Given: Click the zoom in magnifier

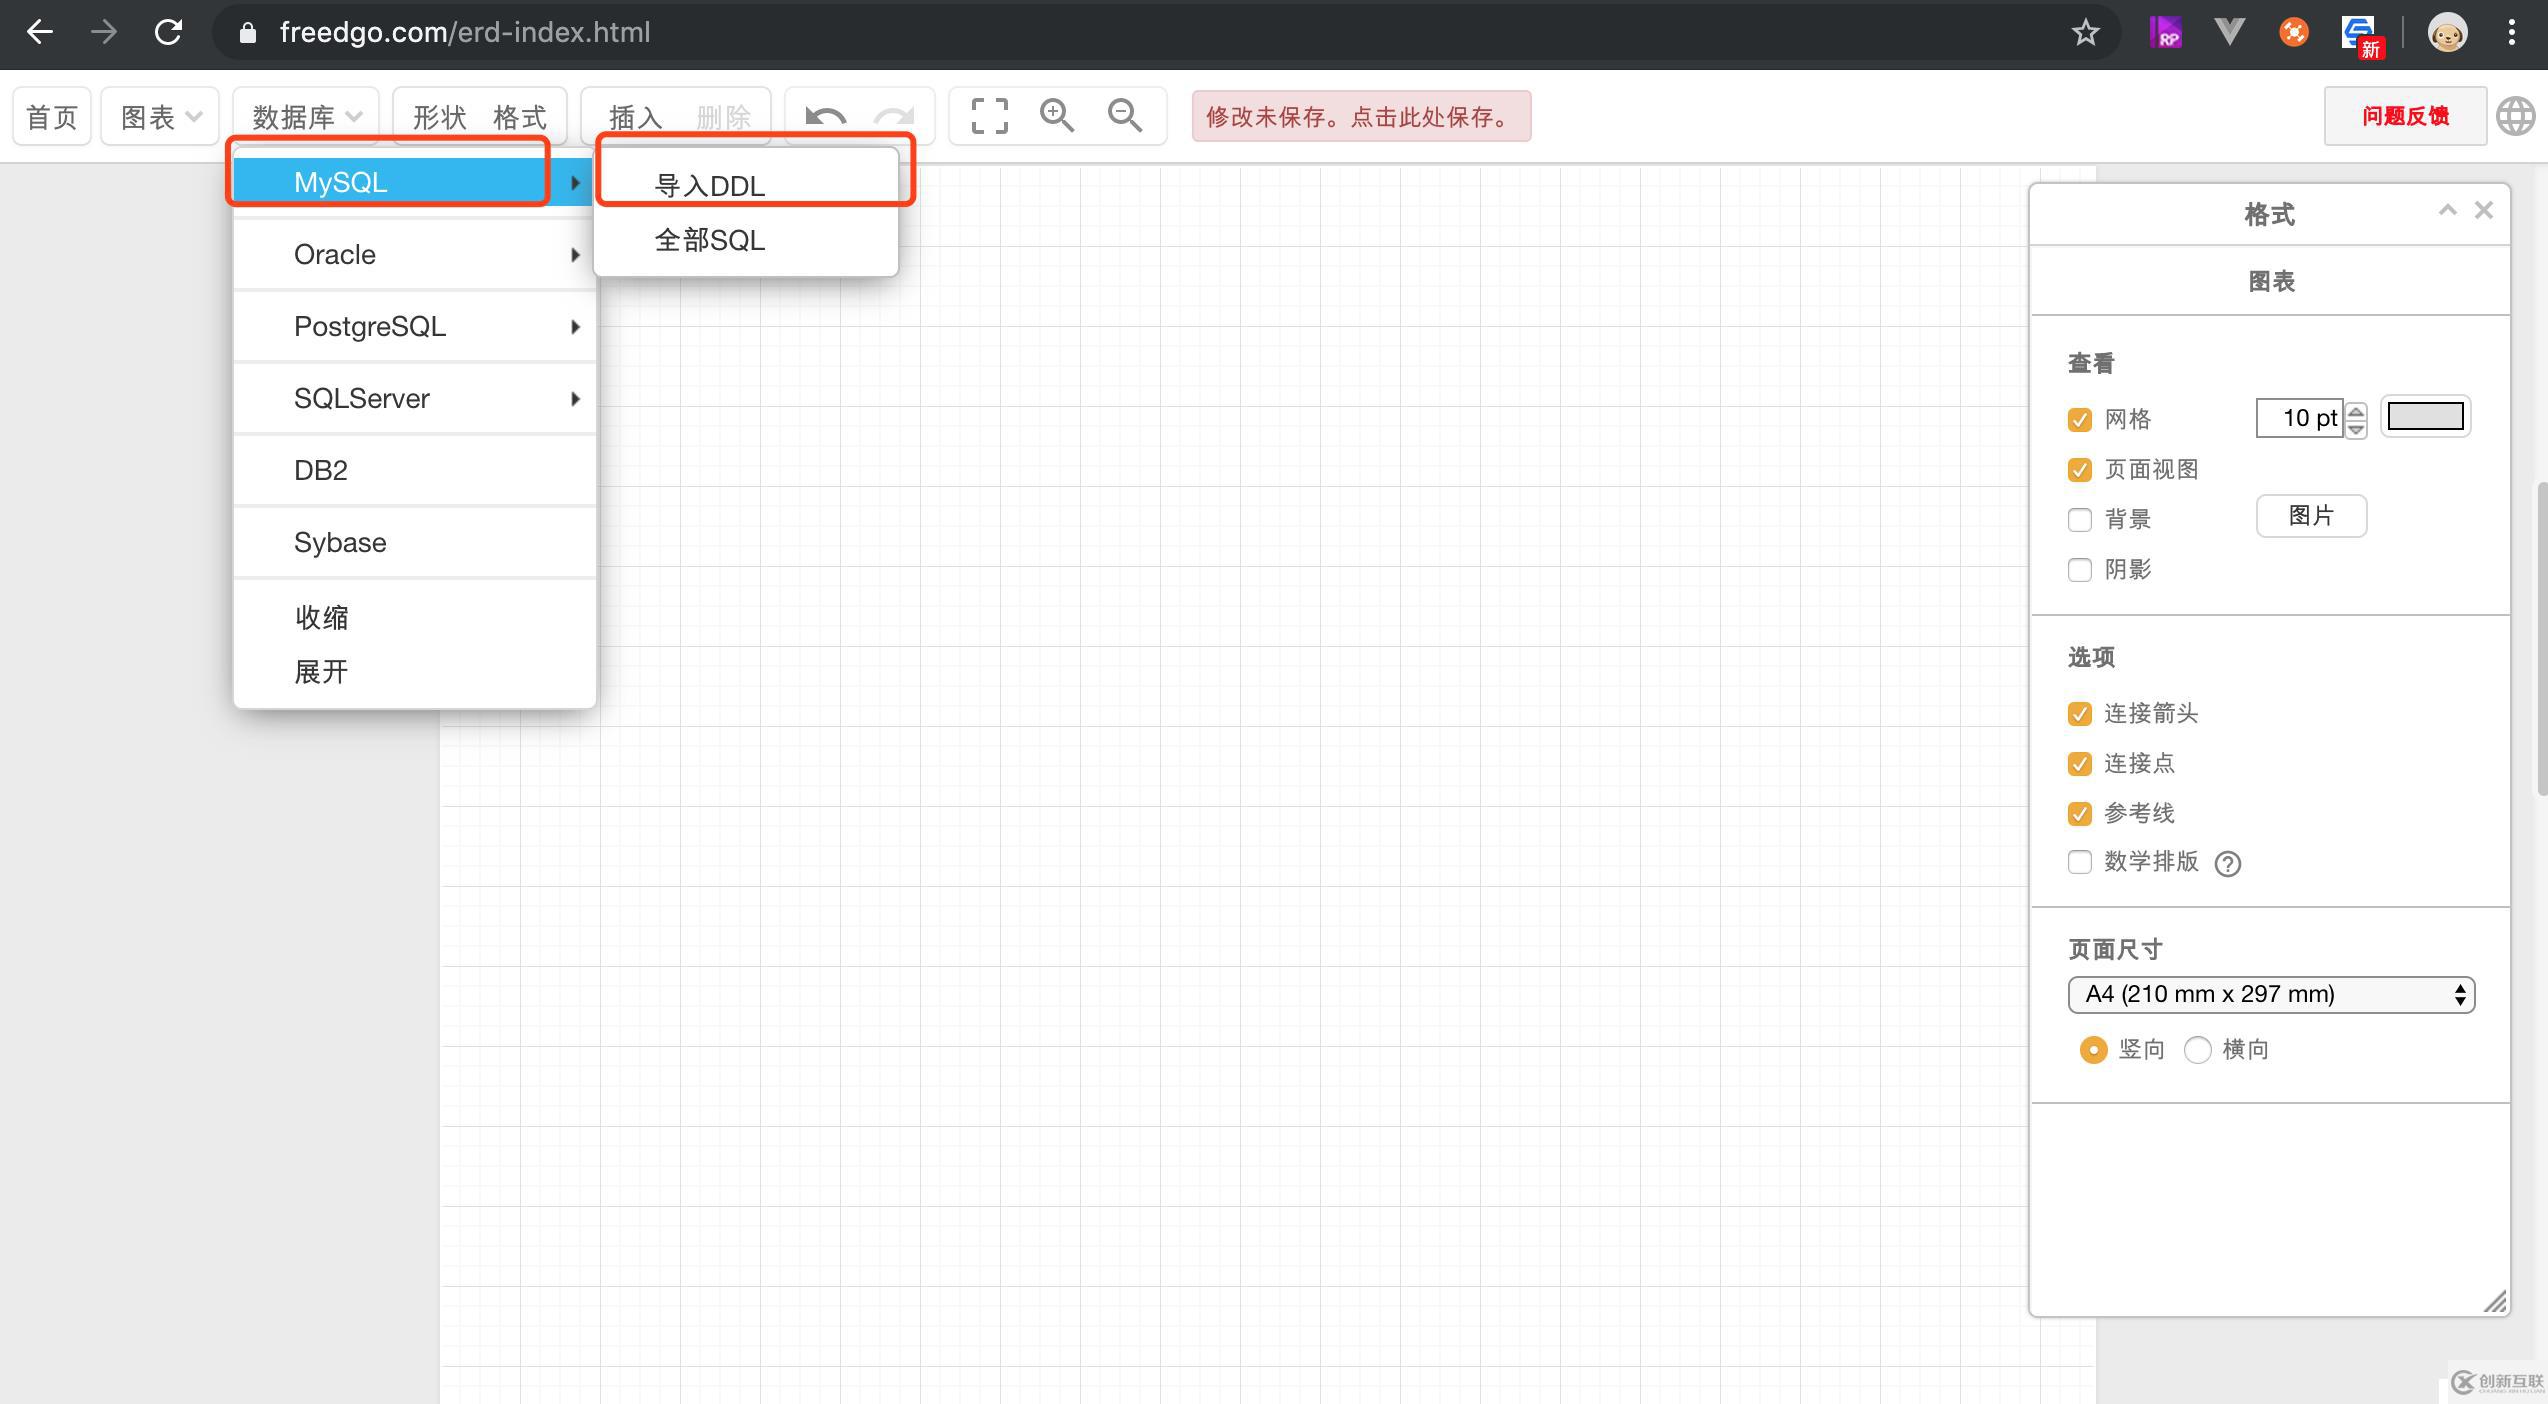Looking at the screenshot, I should point(1056,116).
